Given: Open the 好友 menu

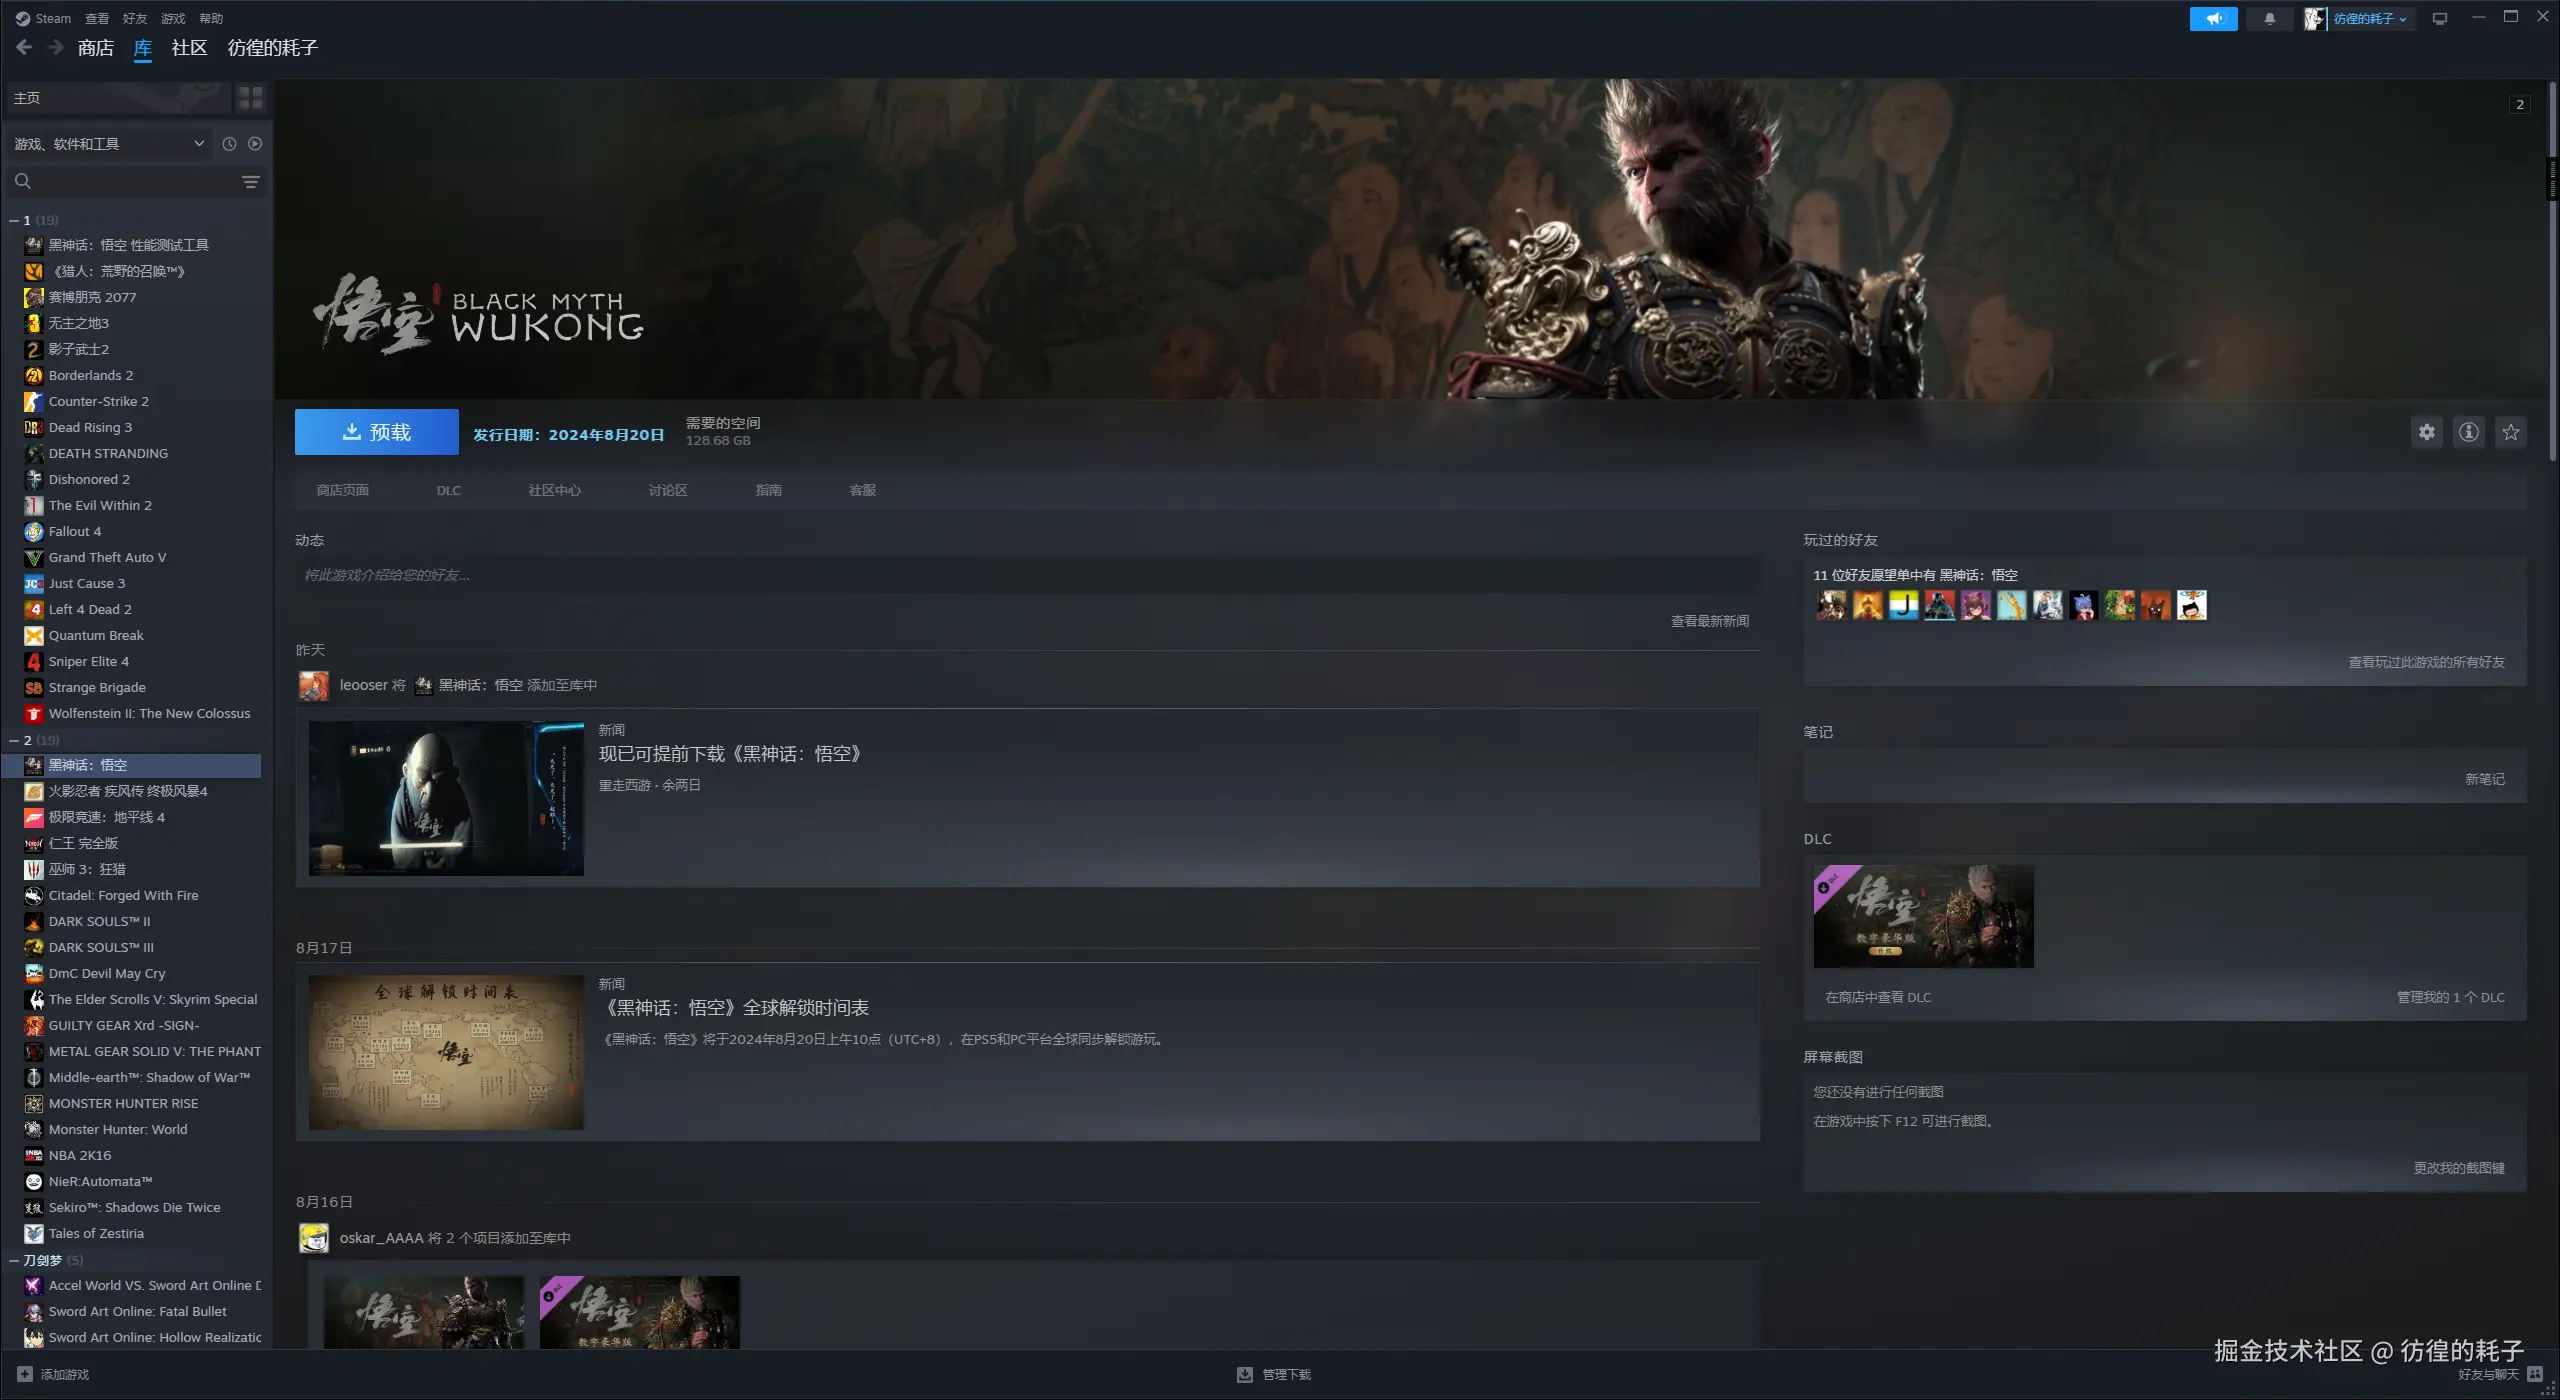Looking at the screenshot, I should tap(134, 18).
